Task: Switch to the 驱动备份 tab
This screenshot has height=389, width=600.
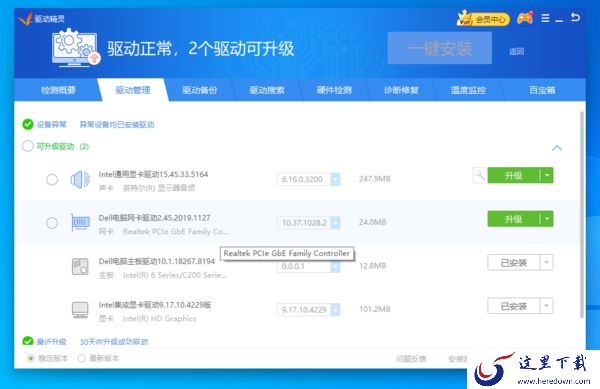Action: (200, 90)
